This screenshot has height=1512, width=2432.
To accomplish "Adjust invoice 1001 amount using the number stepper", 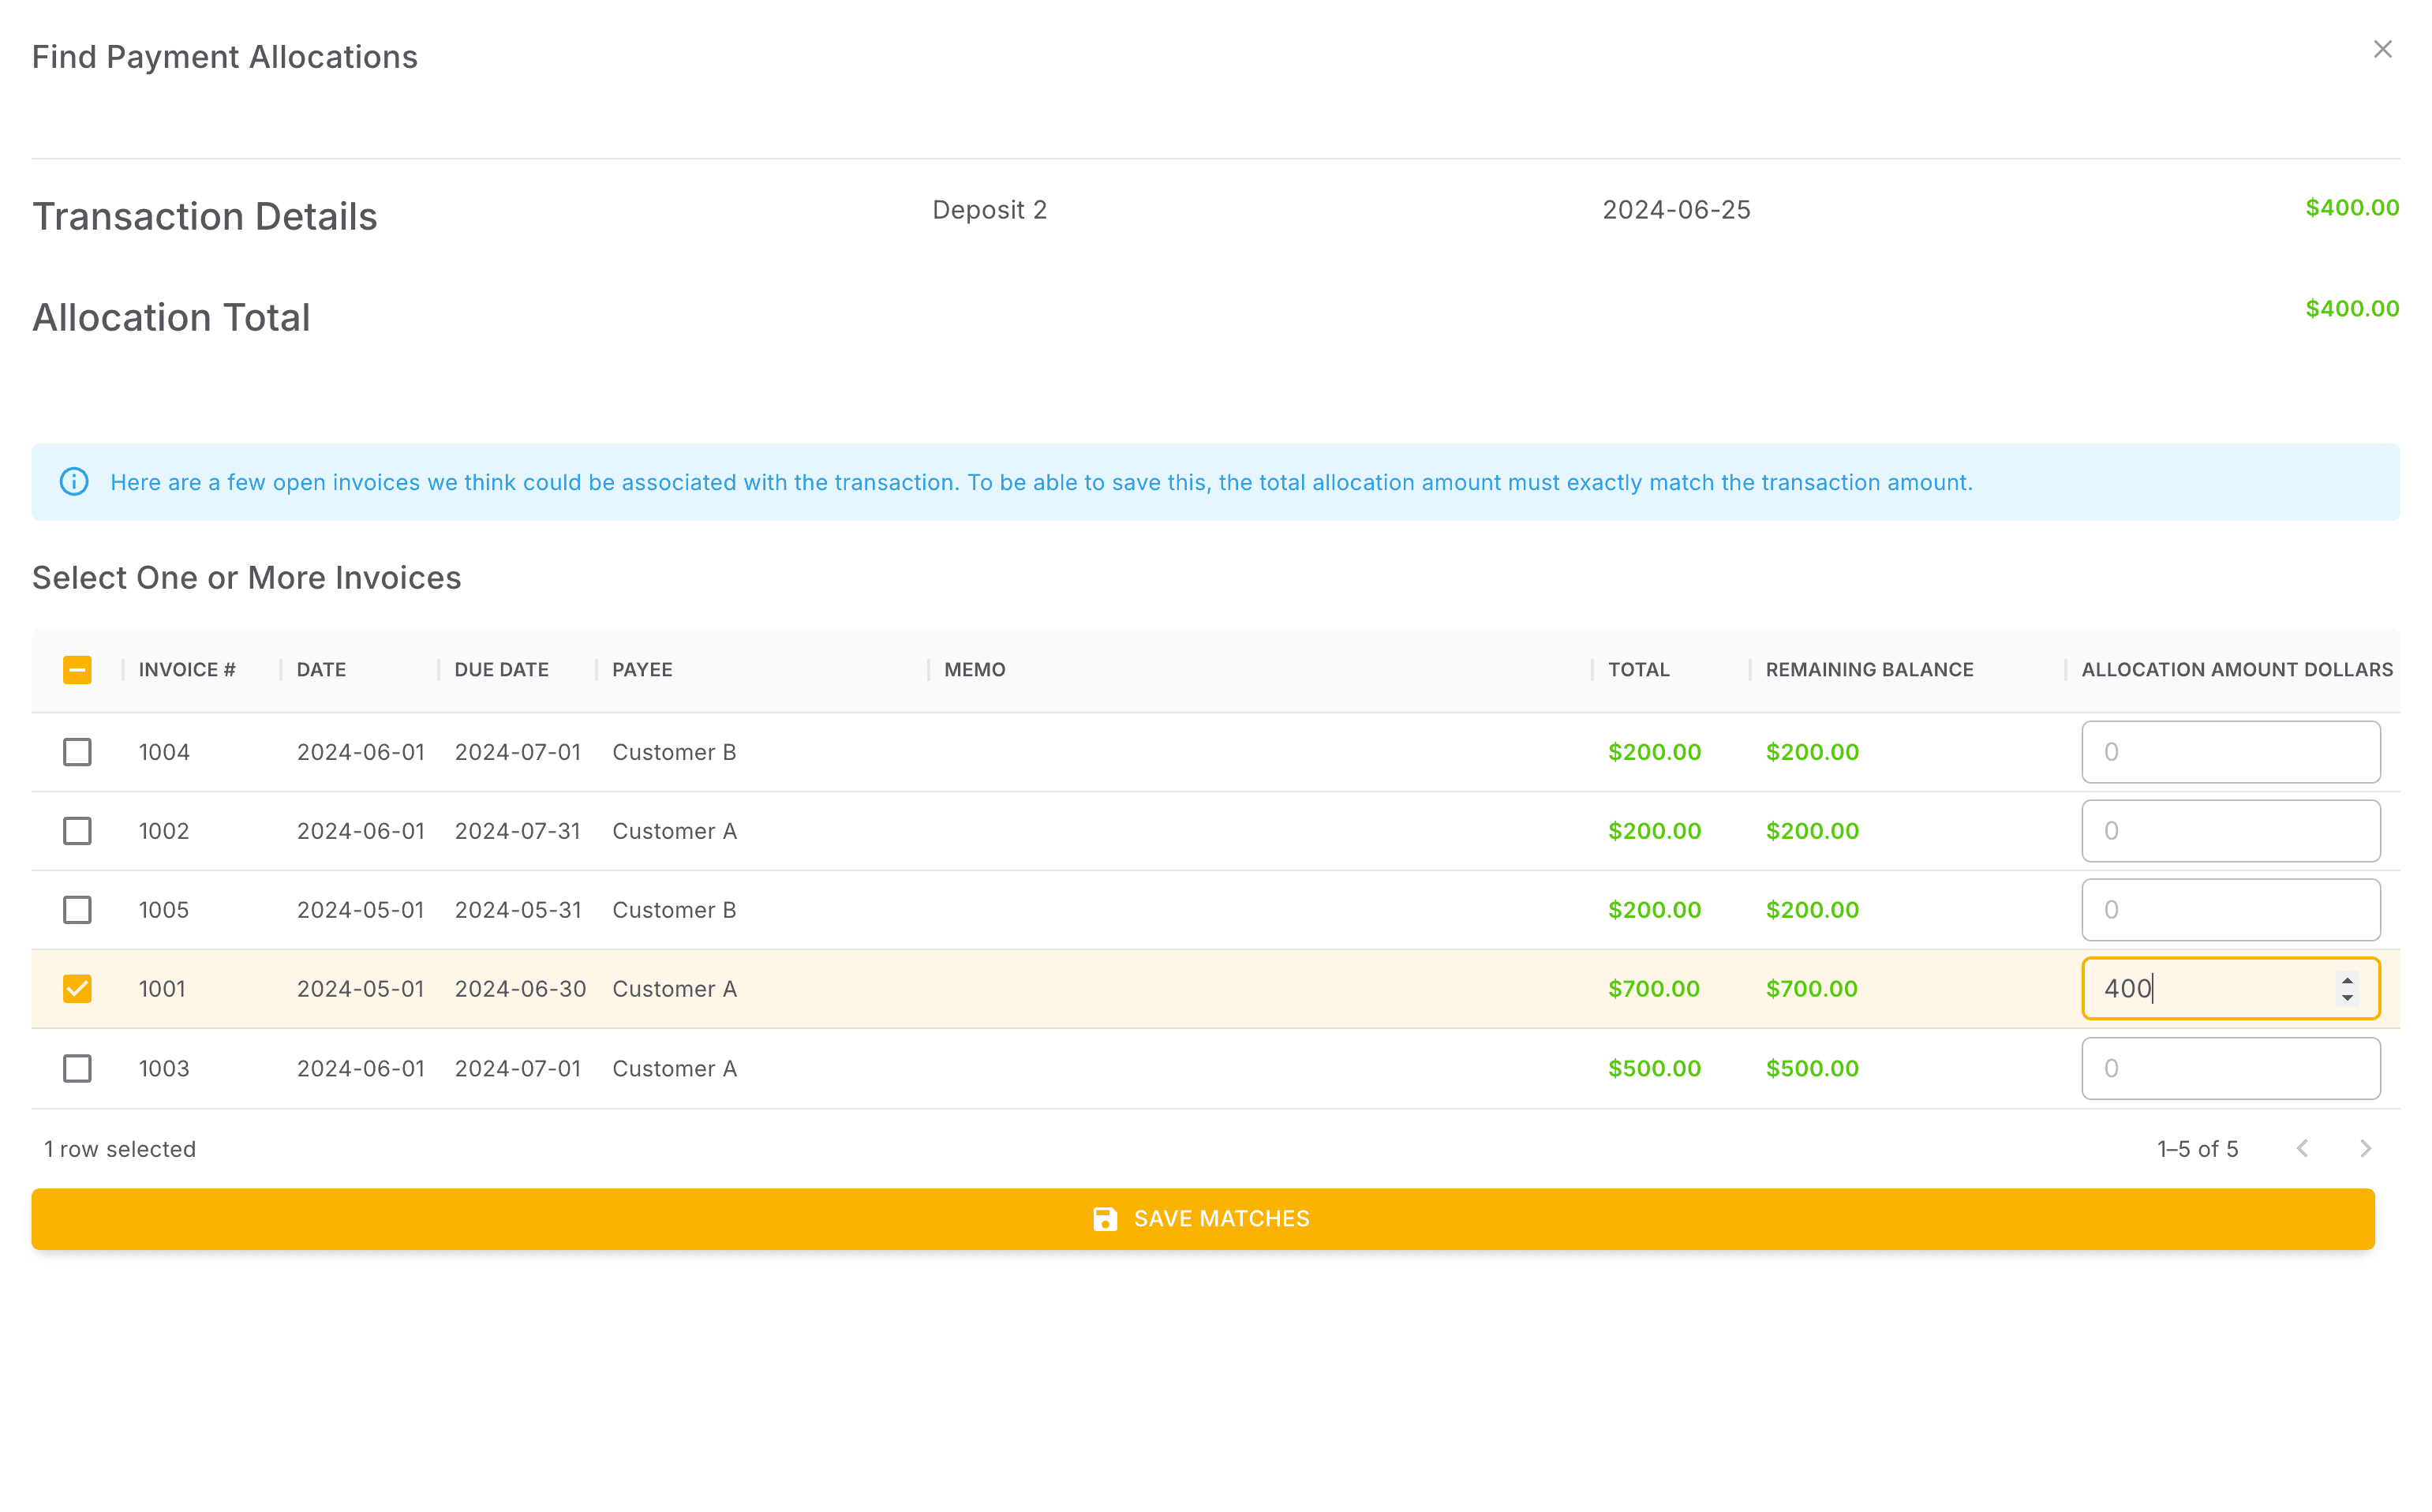I will [x=2348, y=989].
